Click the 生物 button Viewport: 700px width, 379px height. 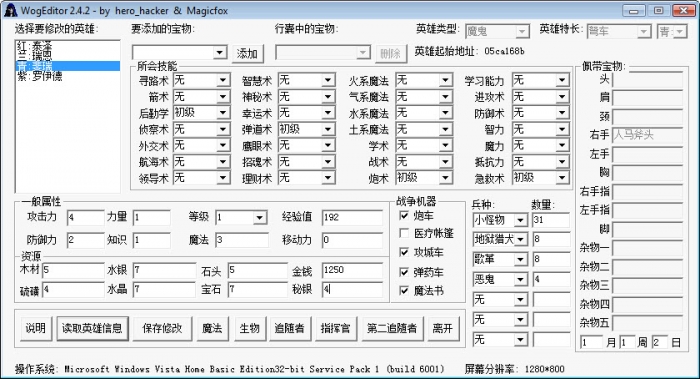tap(249, 329)
